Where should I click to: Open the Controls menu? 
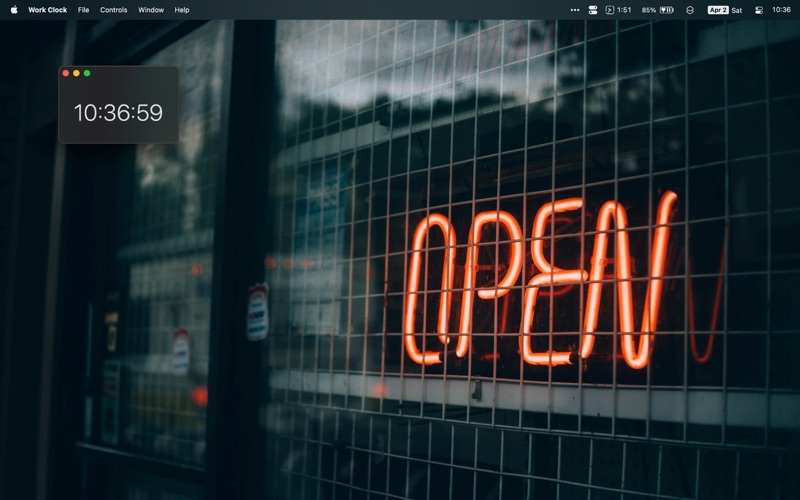tap(113, 10)
